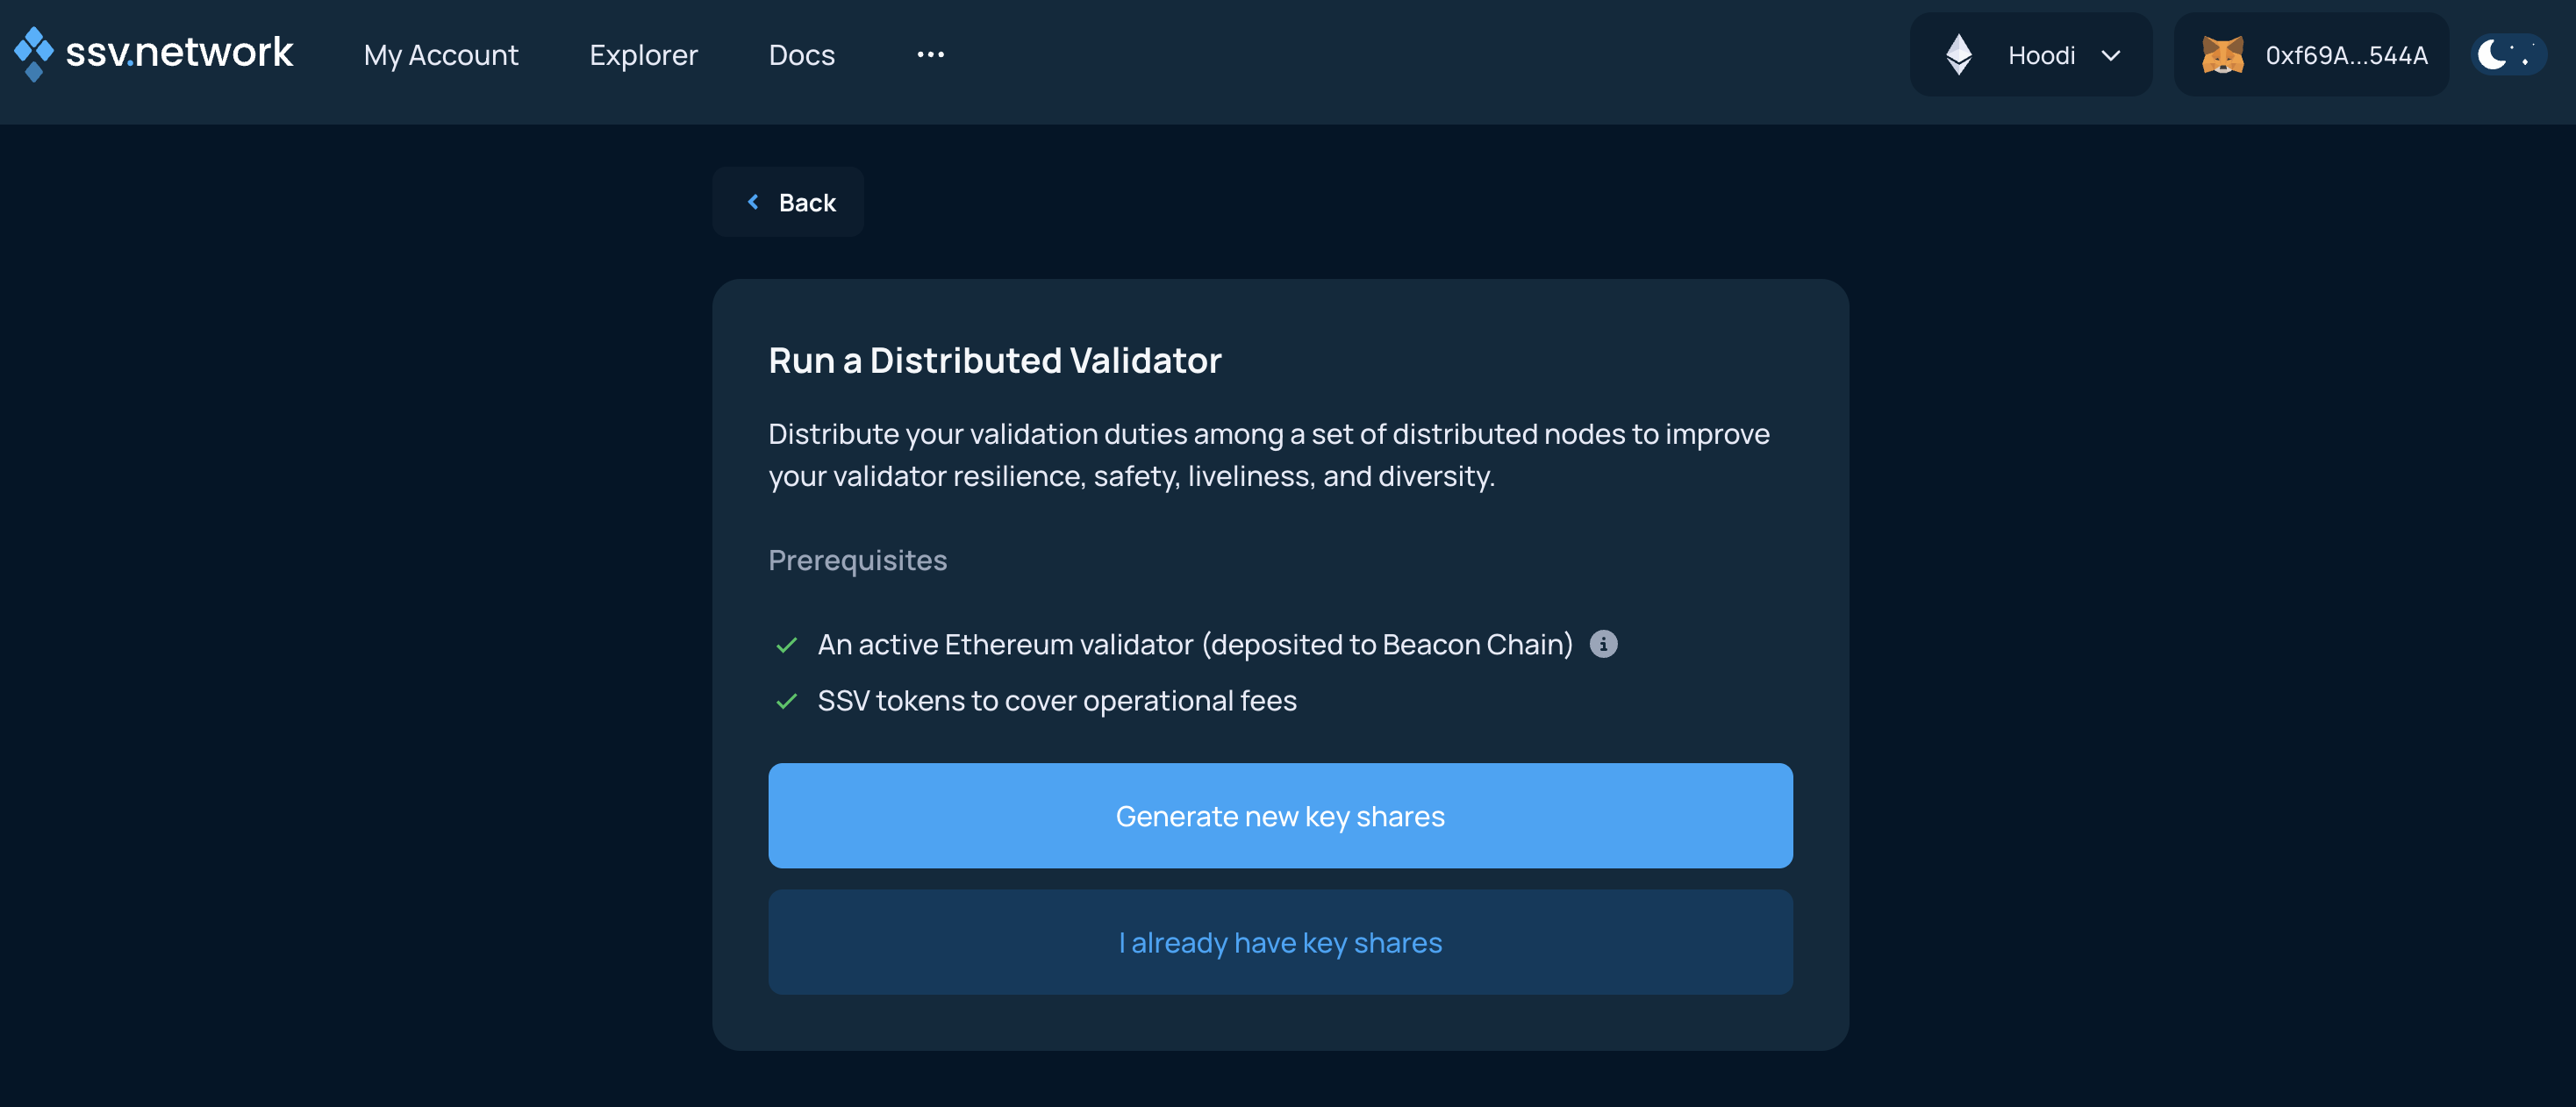Click the Ethereum icon in the network selector
Viewport: 2576px width, 1107px height.
(x=1960, y=55)
